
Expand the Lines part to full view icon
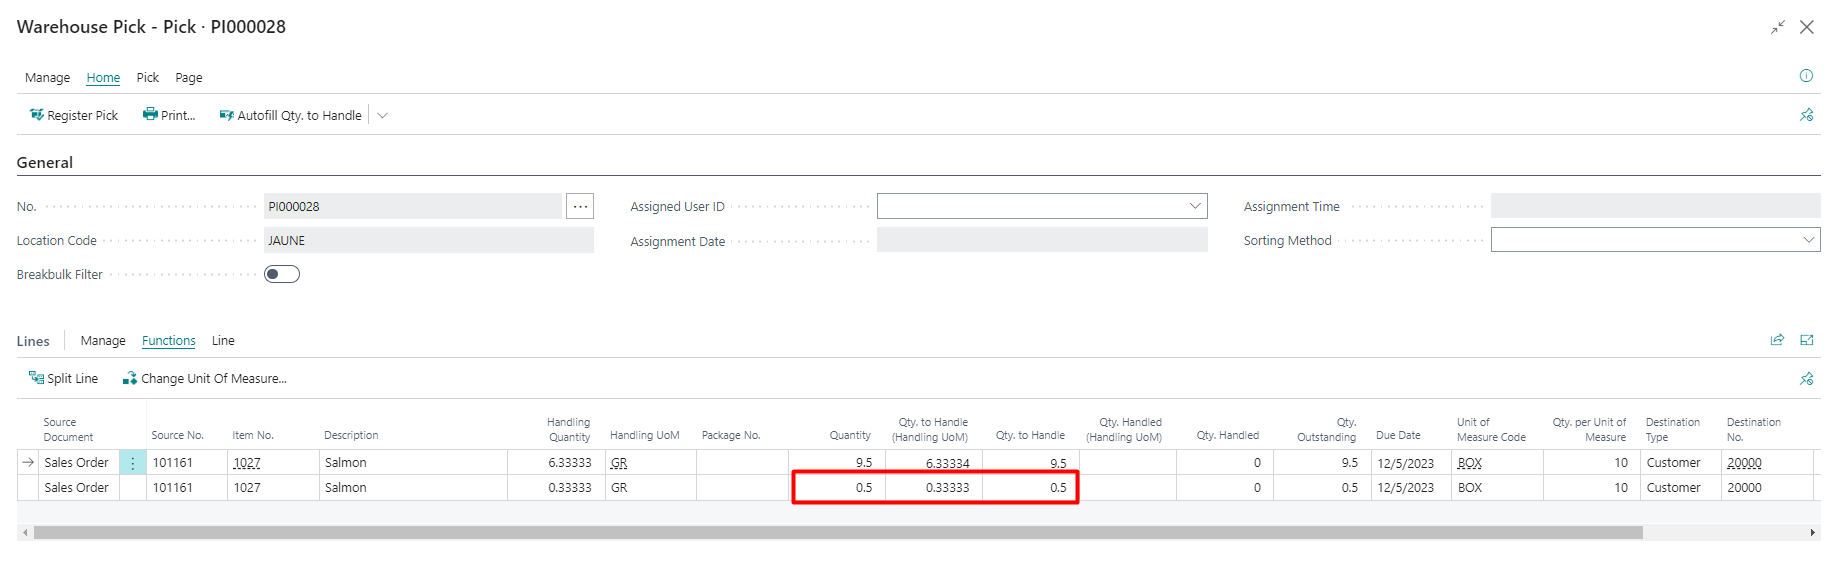[1807, 340]
